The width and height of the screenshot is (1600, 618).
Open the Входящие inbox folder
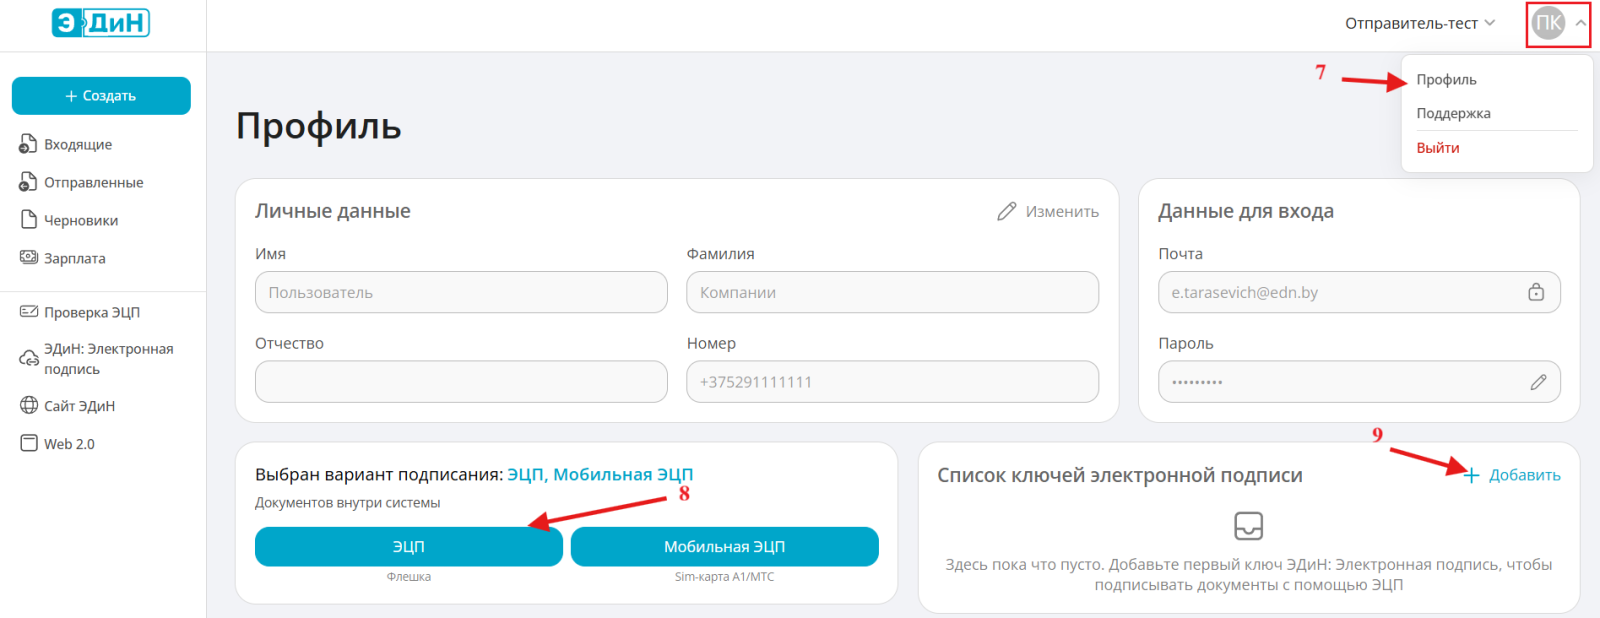(x=77, y=145)
